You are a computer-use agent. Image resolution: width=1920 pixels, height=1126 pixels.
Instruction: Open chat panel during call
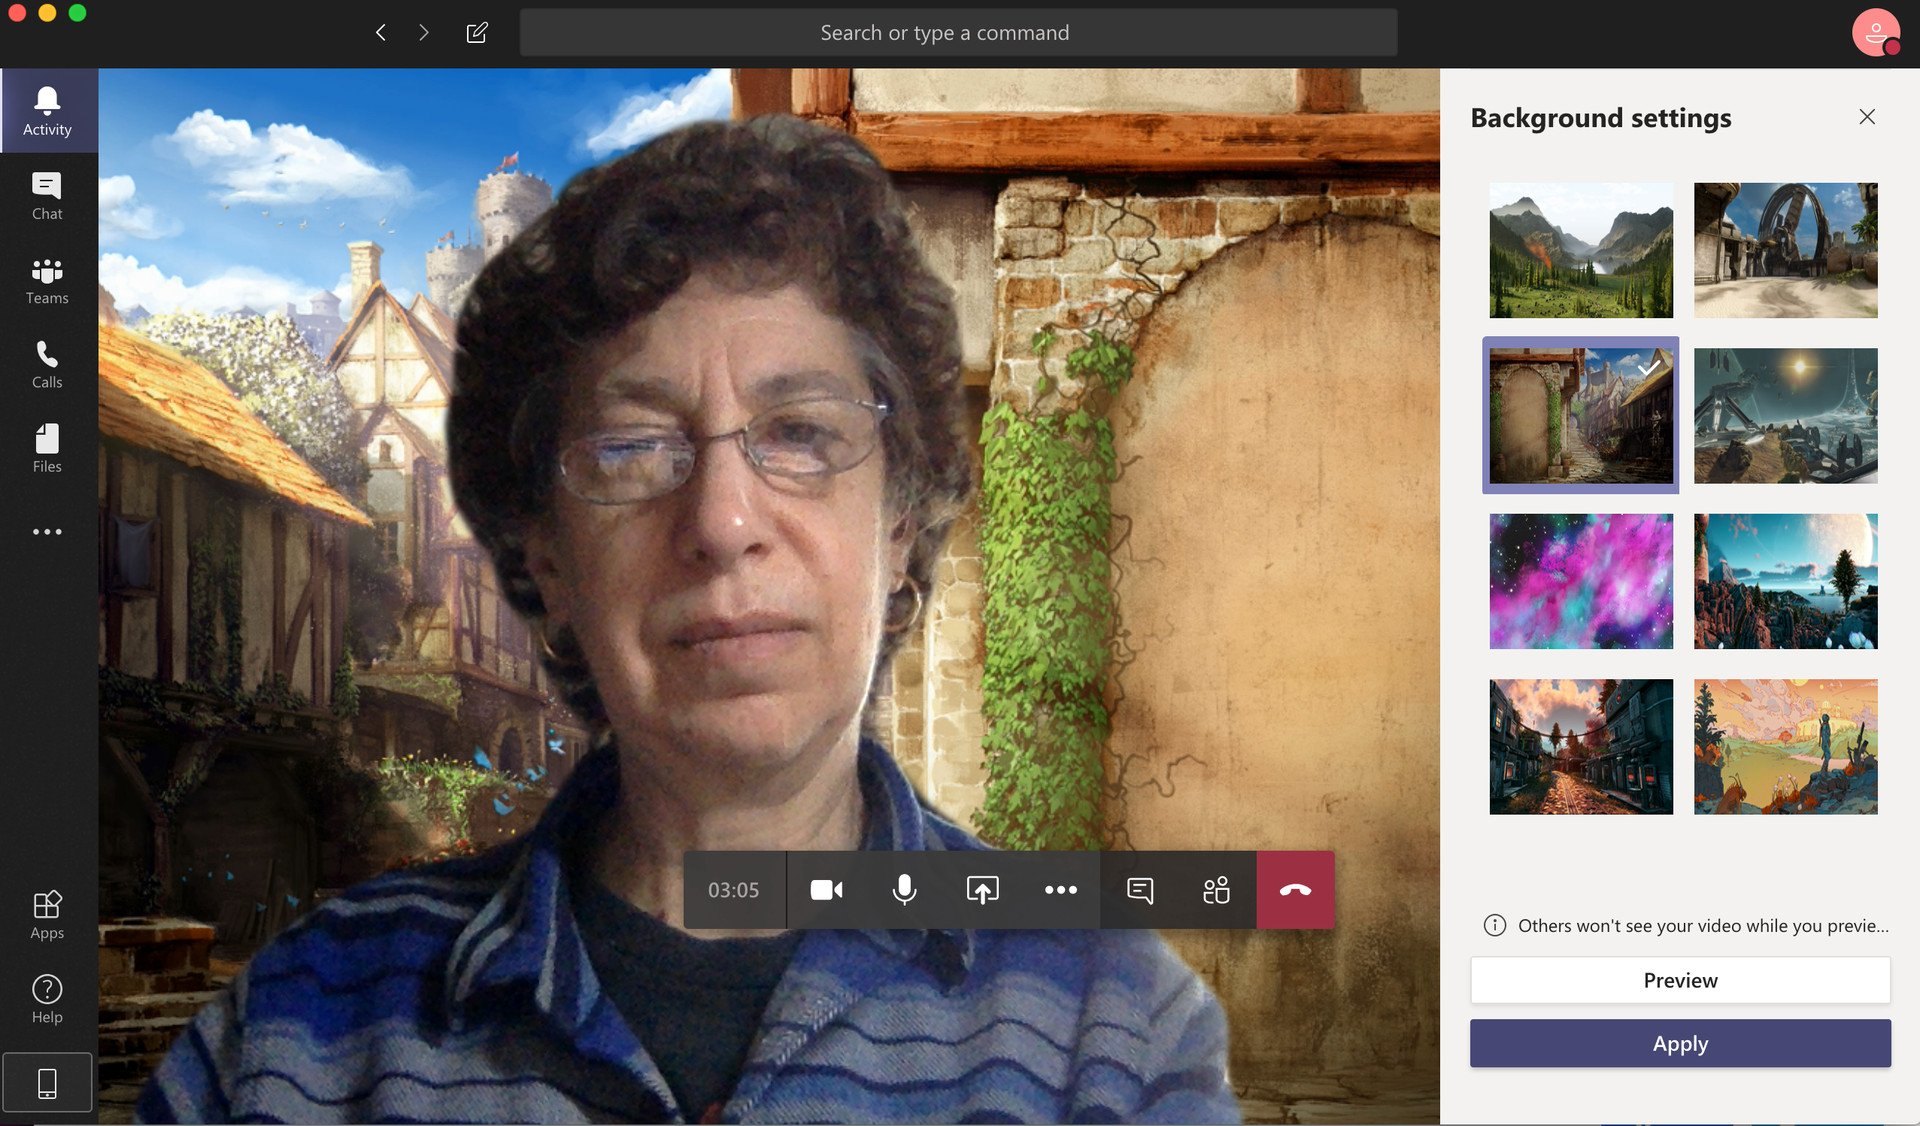pos(1139,889)
